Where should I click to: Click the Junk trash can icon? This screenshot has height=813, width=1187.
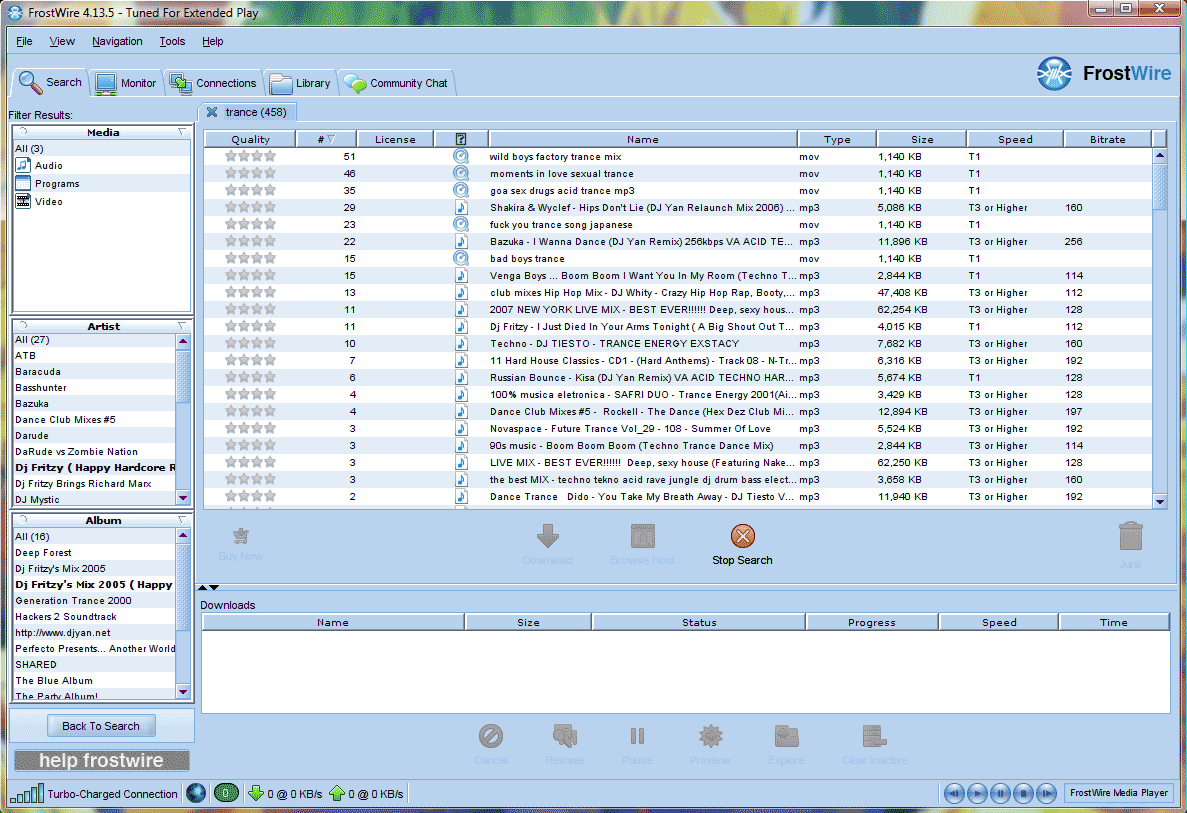1130,536
